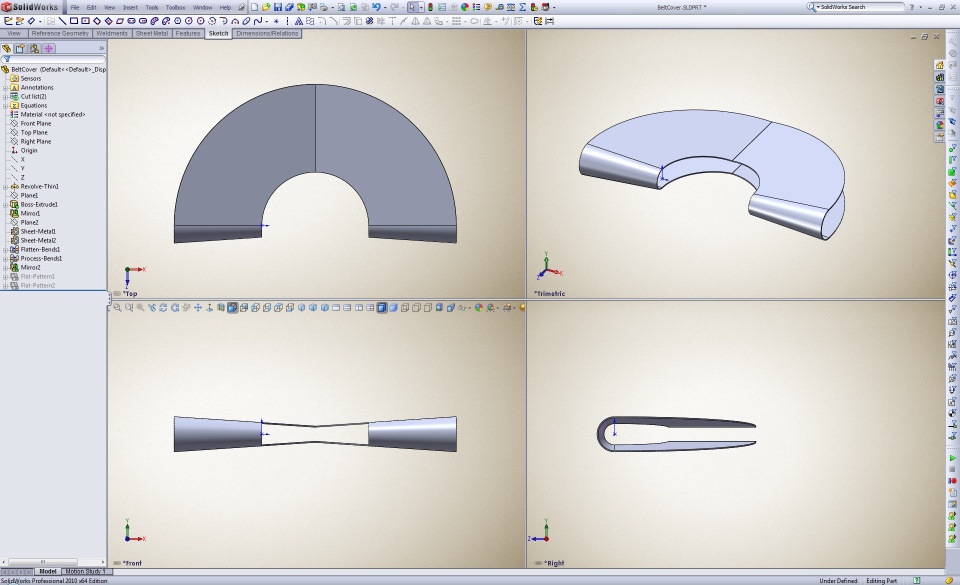The height and width of the screenshot is (585, 960).
Task: Open the DimXpertManager tab
Action: 48,48
